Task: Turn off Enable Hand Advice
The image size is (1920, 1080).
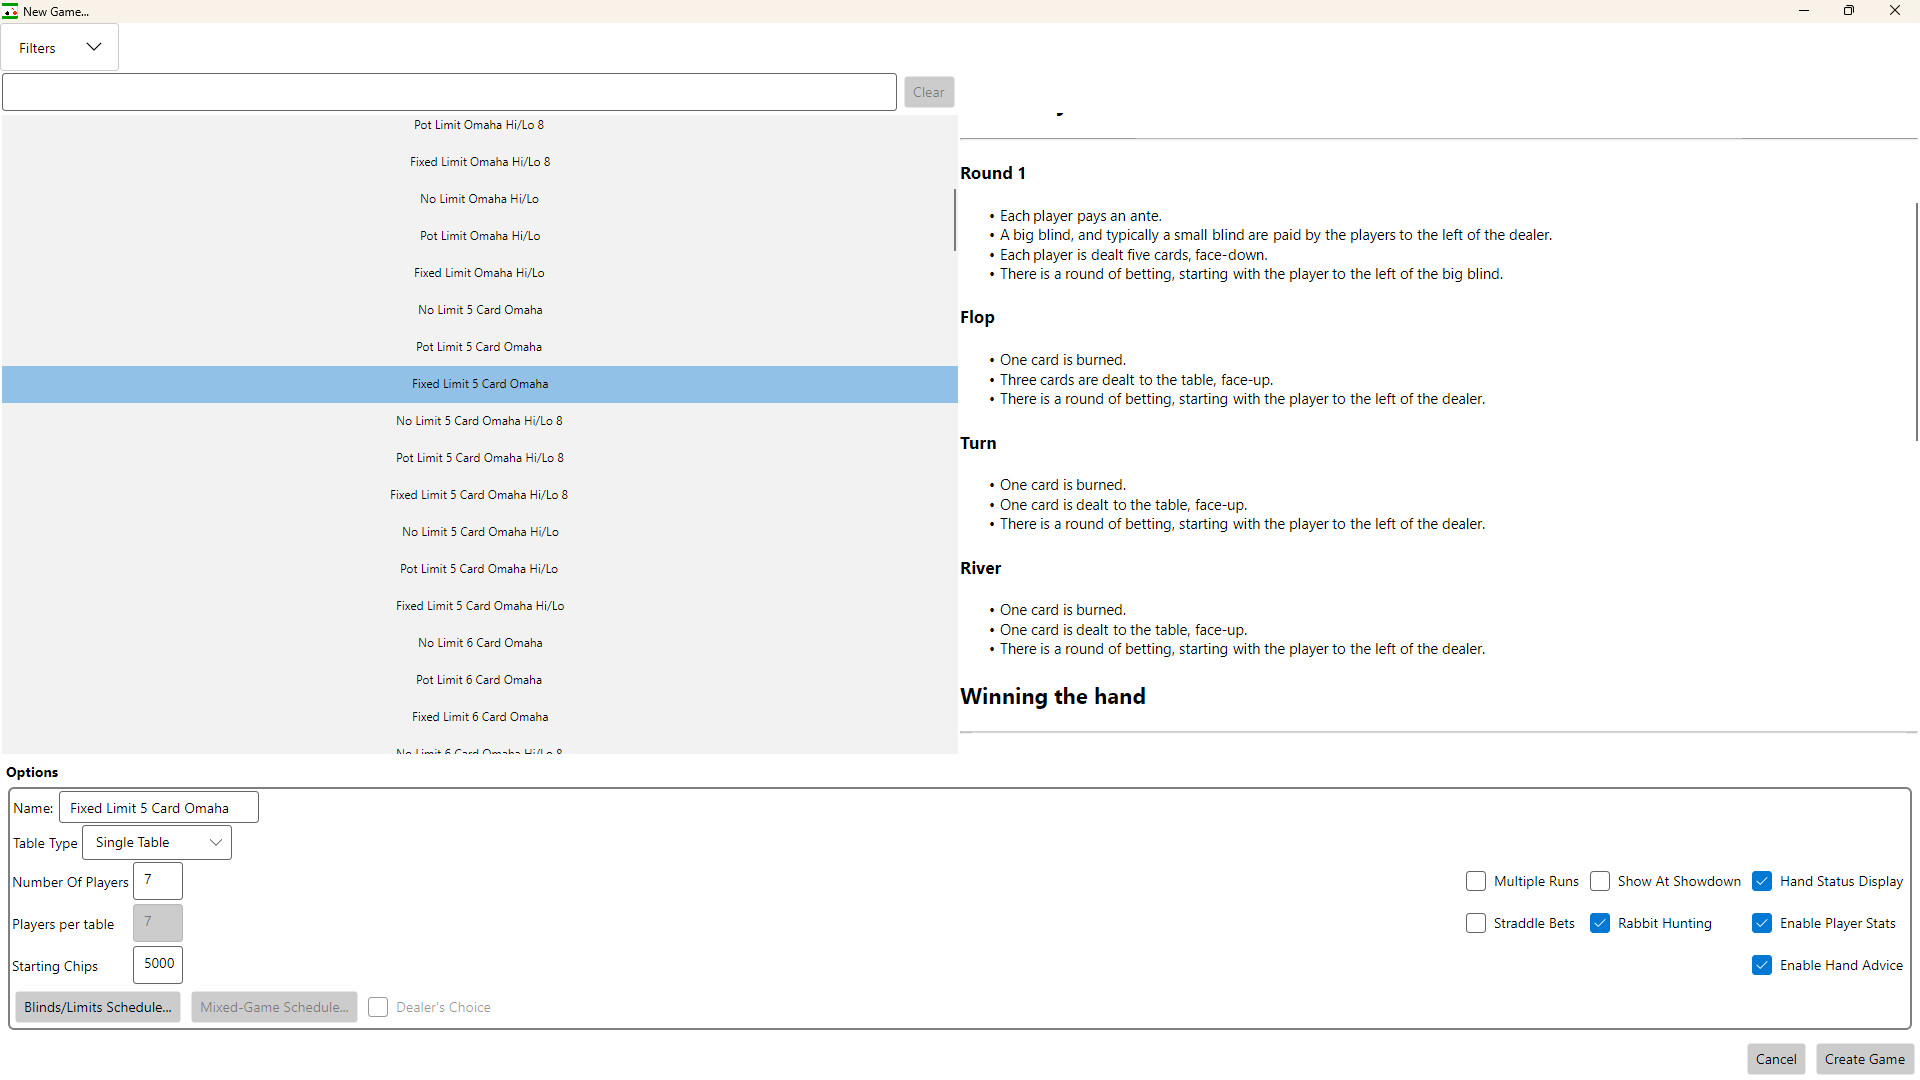Action: coord(1762,965)
